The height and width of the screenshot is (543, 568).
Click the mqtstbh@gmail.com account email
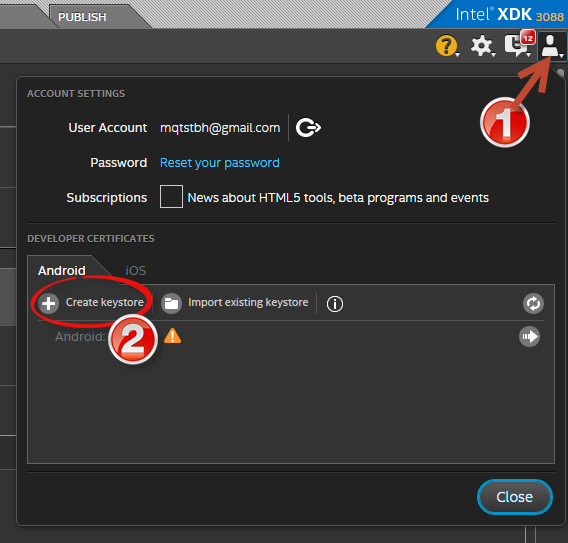[x=220, y=128]
